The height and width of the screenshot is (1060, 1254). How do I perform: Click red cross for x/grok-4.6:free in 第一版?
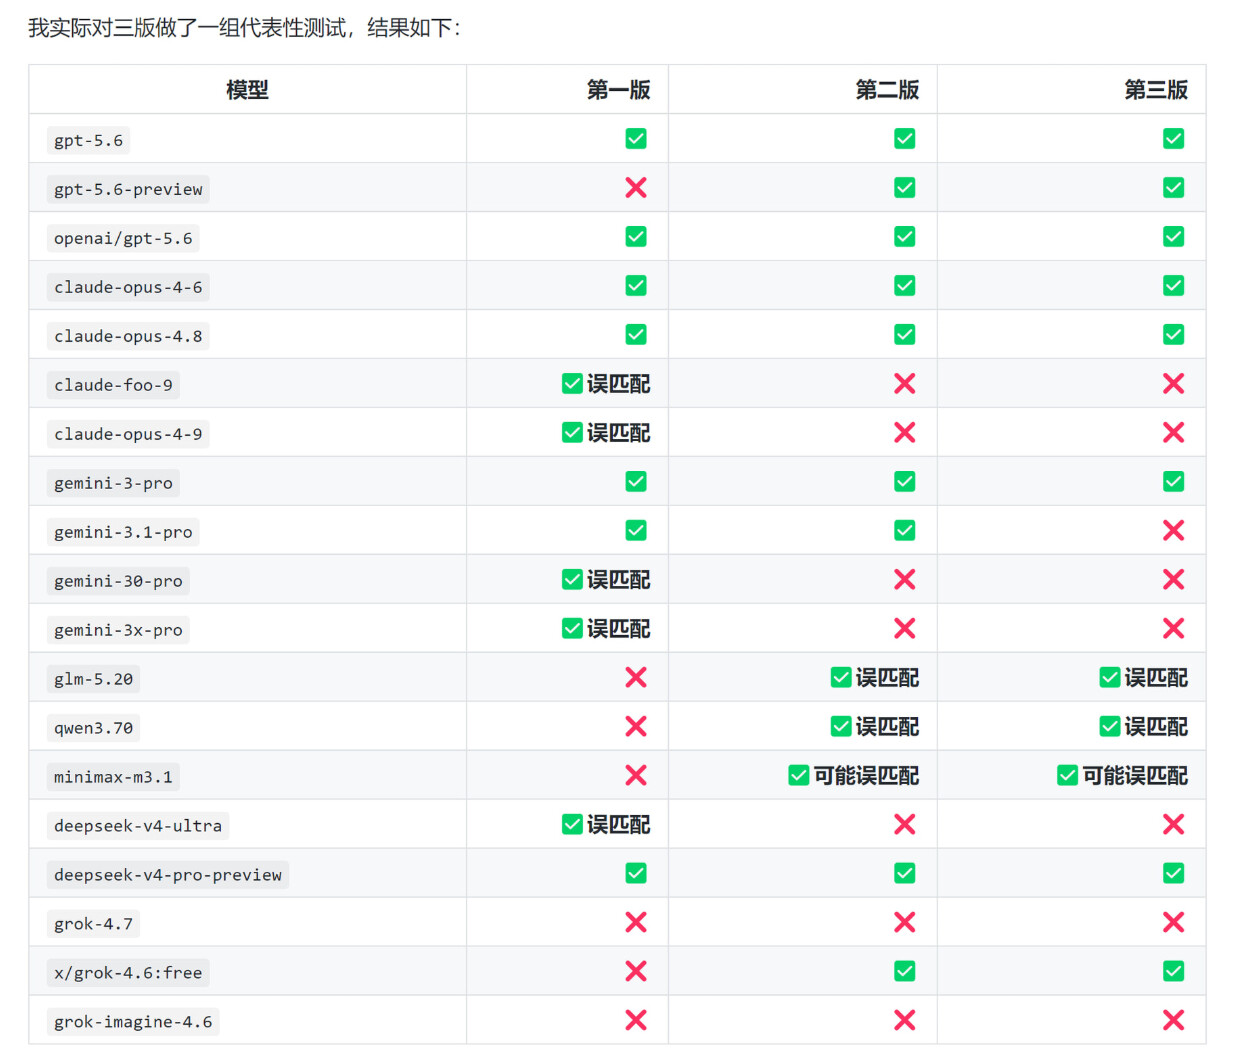pos(636,972)
